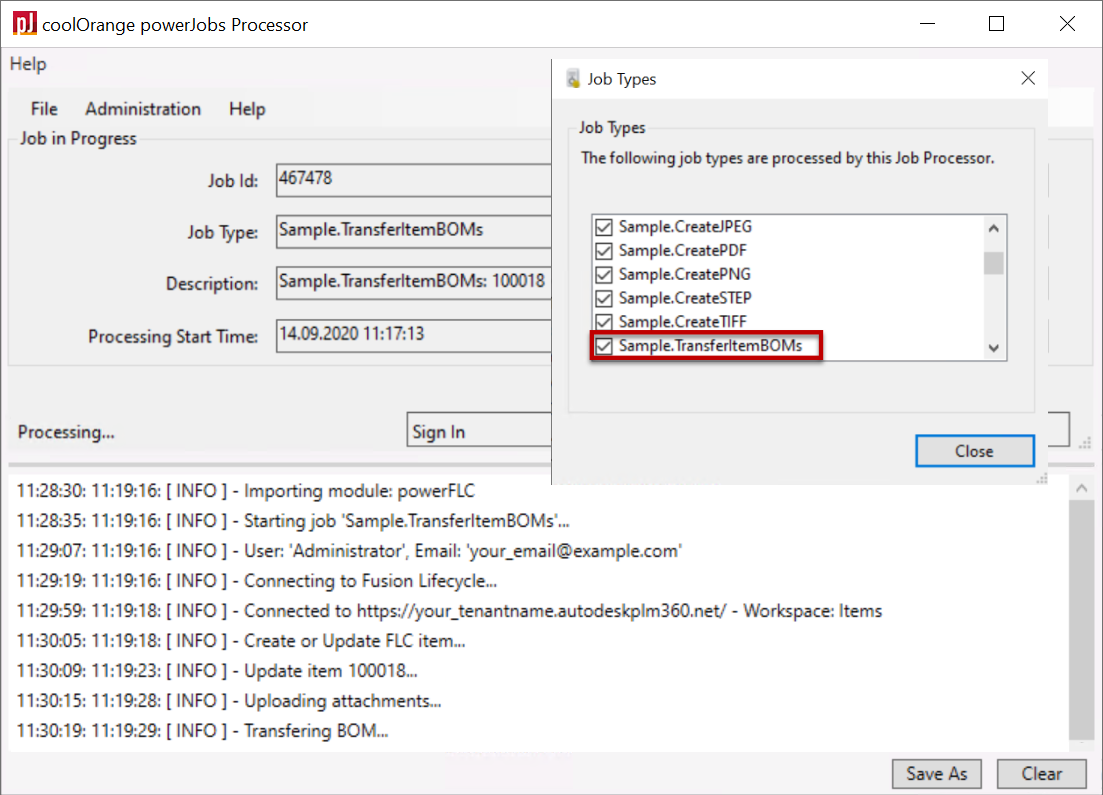Disable the Sample.TransferItemBOMs job type
The width and height of the screenshot is (1103, 795).
[603, 346]
